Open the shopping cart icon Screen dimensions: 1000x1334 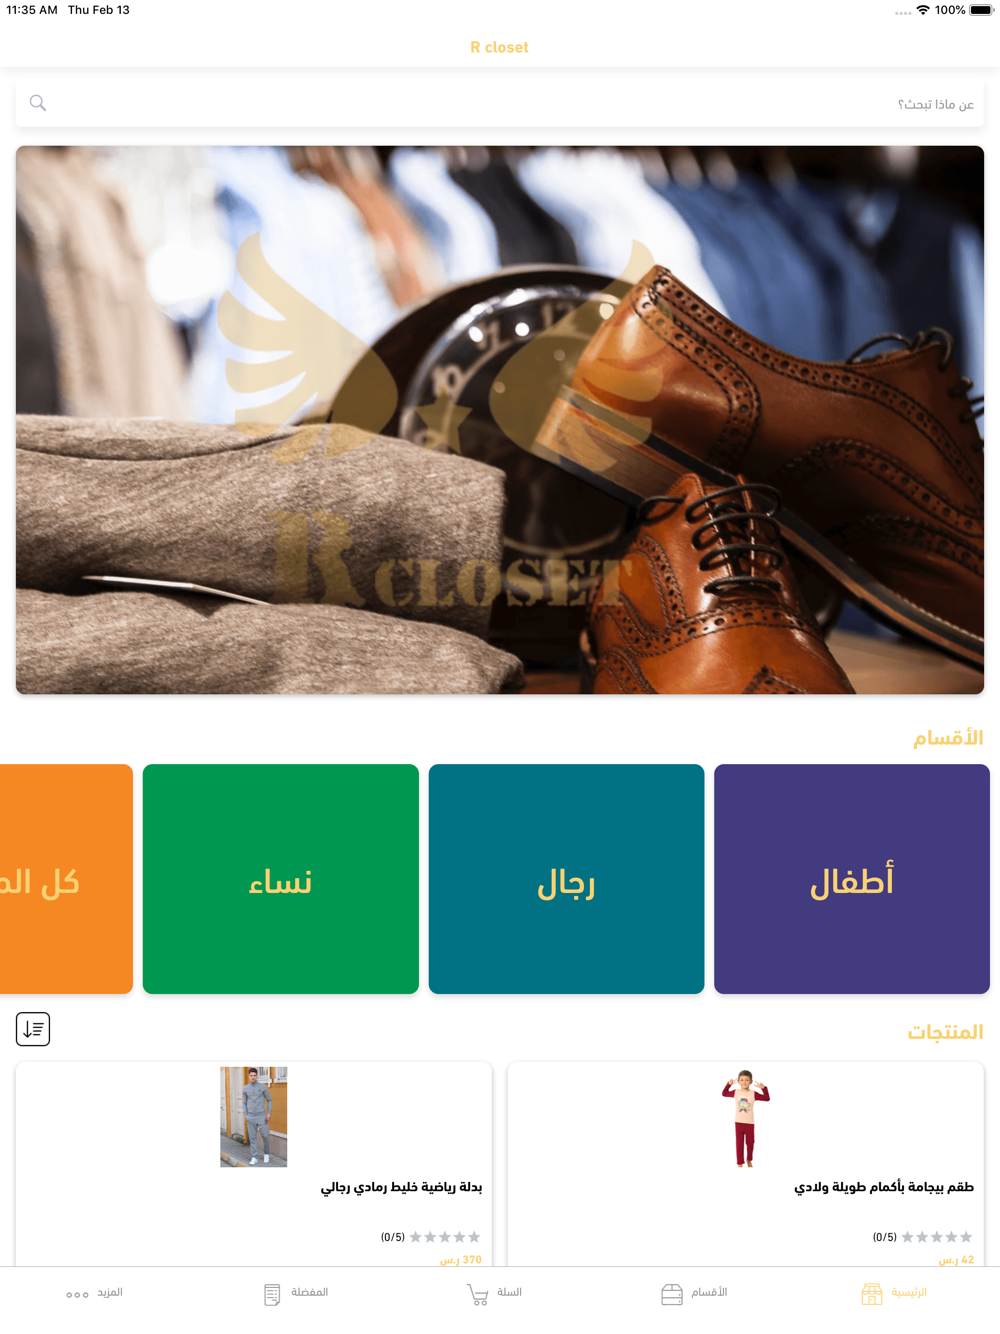tap(478, 1294)
